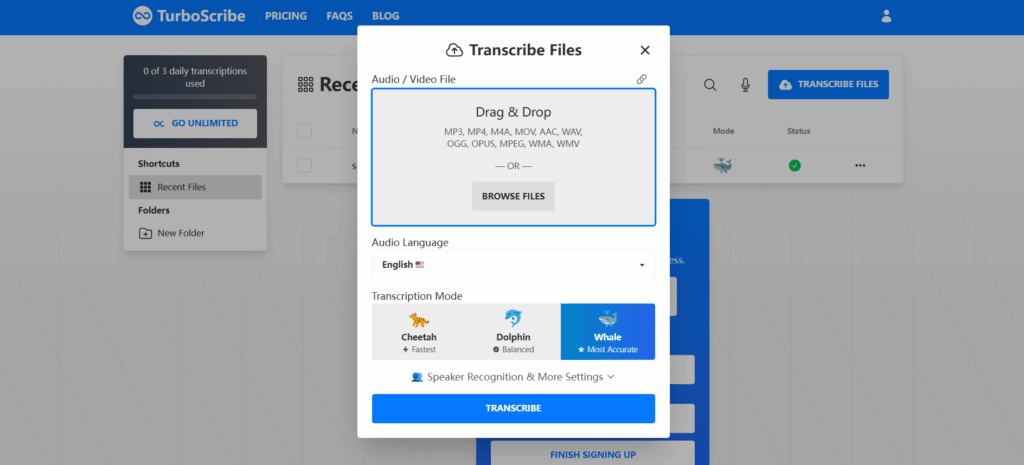This screenshot has height=465, width=1024.
Task: Open the three-dot file options menu
Action: (860, 166)
